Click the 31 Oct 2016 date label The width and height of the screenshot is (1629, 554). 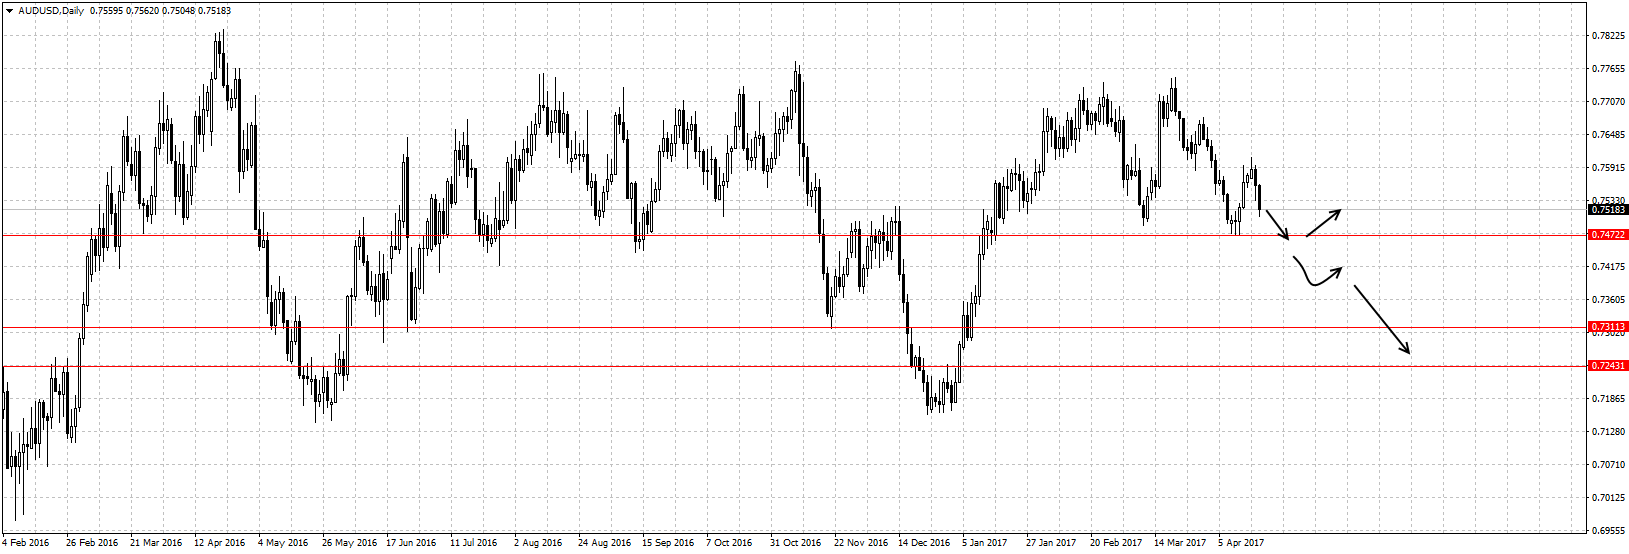(x=795, y=543)
